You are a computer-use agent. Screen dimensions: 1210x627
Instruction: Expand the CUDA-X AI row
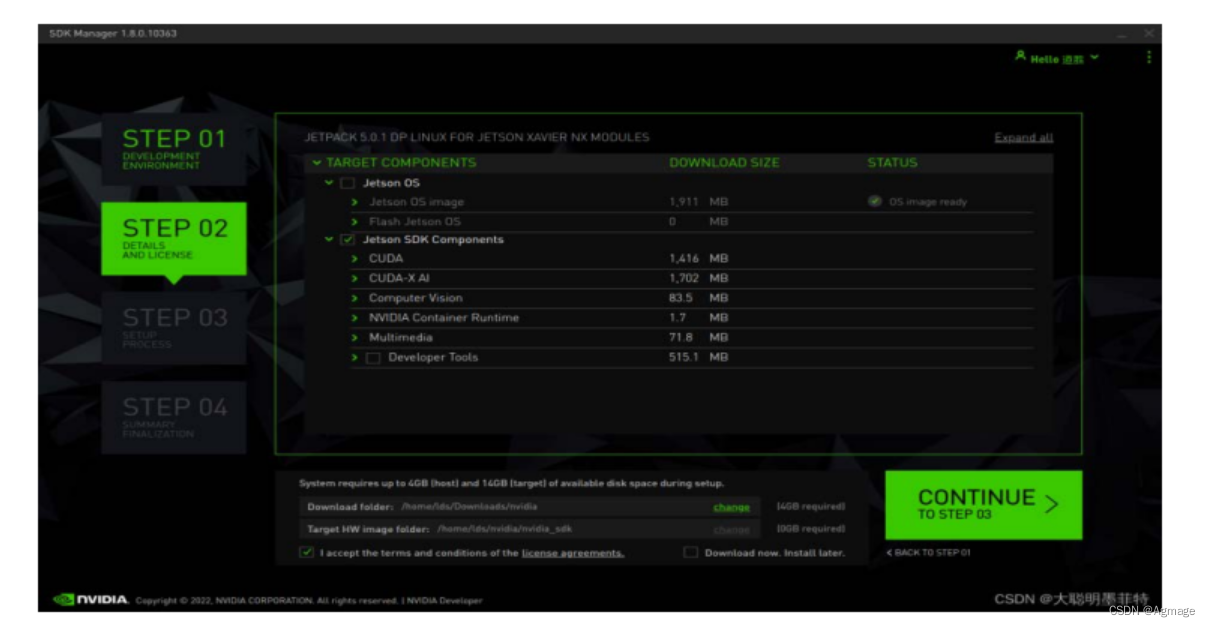coord(355,279)
